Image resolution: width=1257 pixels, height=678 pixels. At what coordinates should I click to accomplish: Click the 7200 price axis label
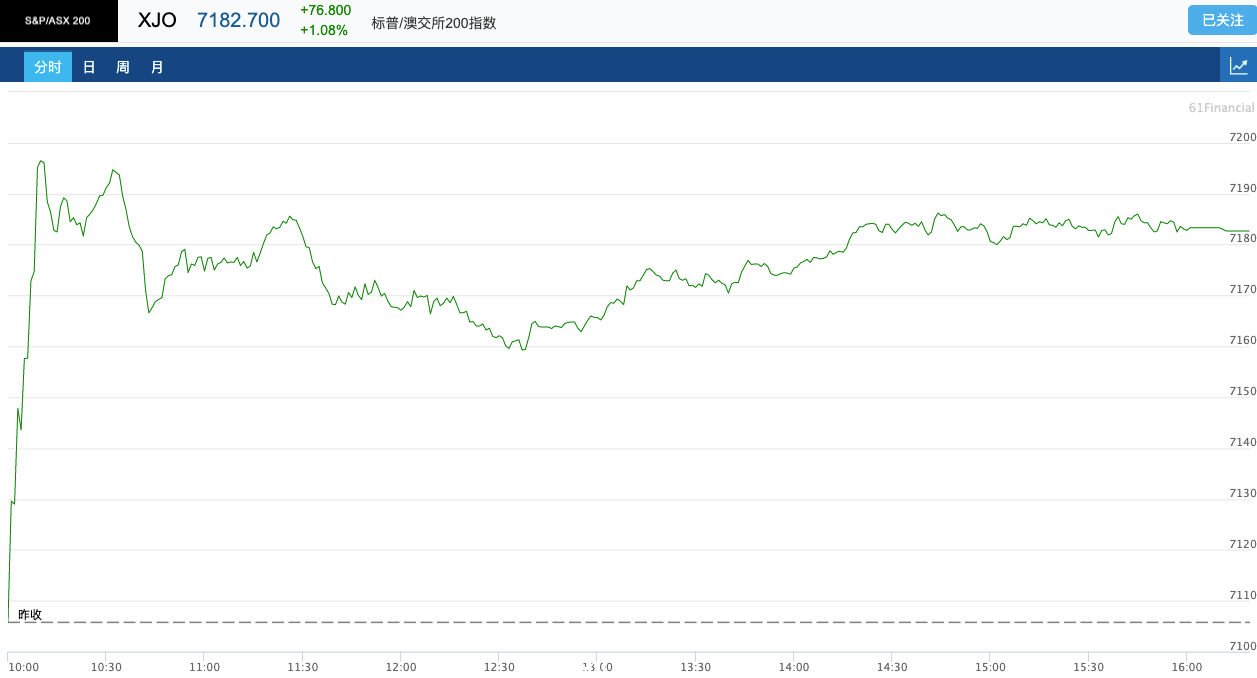pos(1241,137)
